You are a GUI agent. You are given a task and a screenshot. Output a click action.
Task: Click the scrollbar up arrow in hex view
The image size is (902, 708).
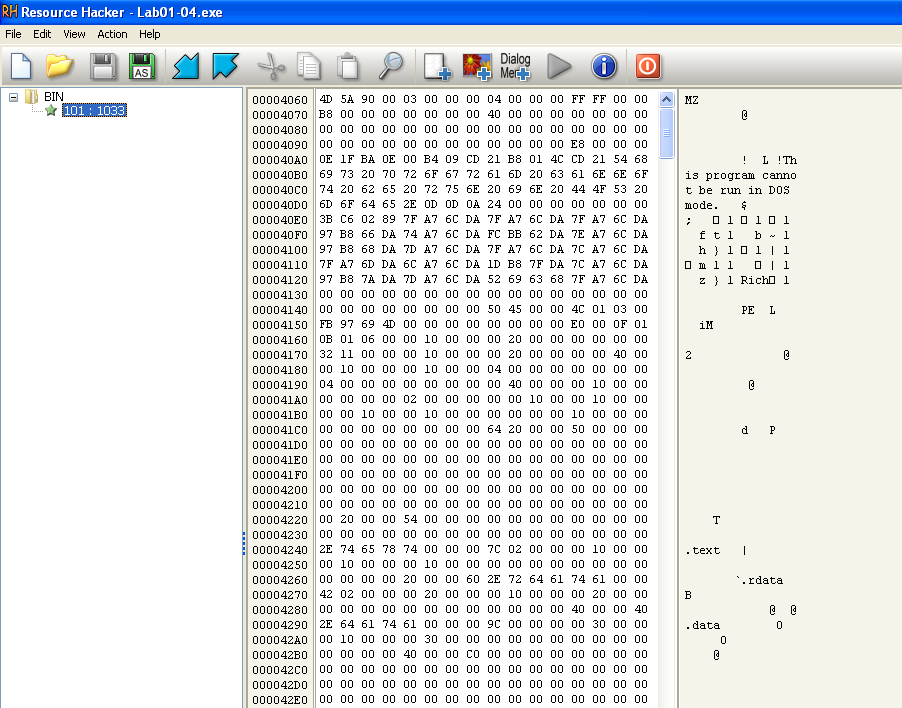(667, 99)
